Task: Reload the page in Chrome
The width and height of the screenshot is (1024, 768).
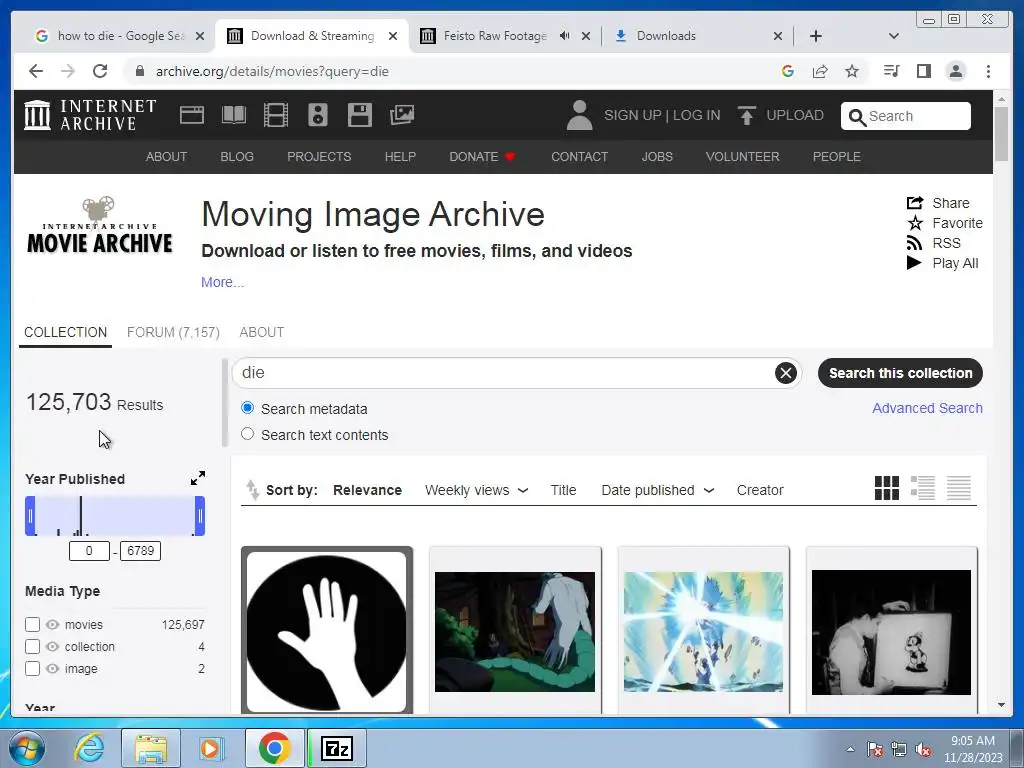Action: coord(100,71)
